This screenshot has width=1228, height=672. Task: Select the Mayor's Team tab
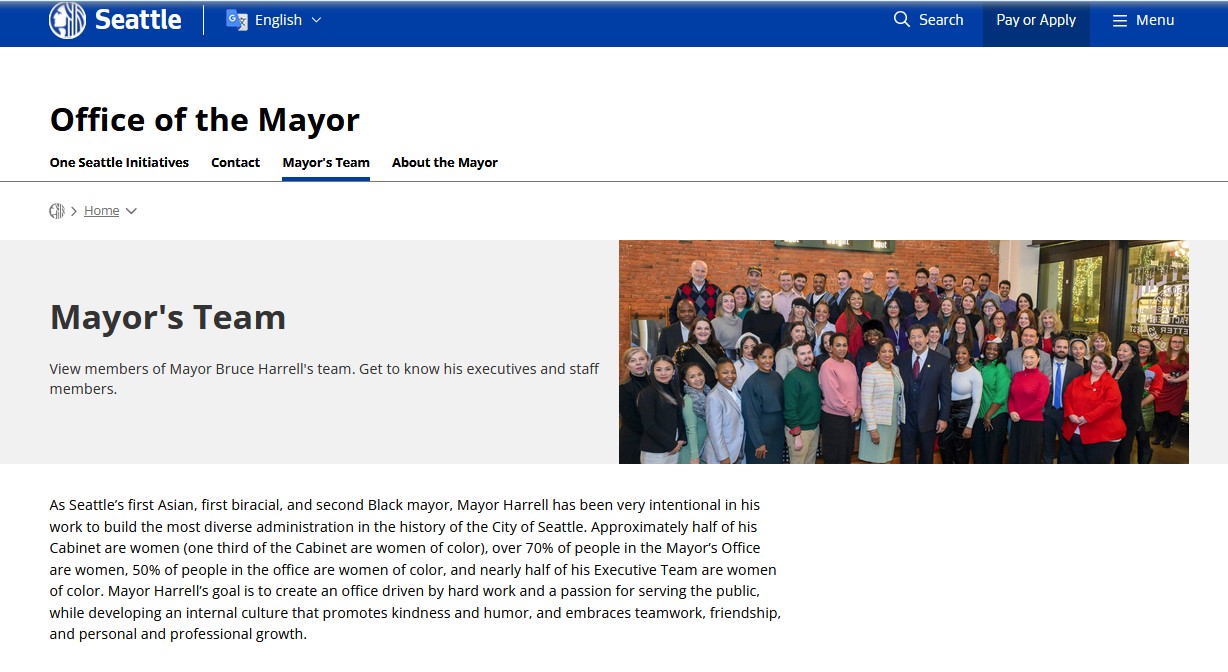pyautogui.click(x=326, y=162)
